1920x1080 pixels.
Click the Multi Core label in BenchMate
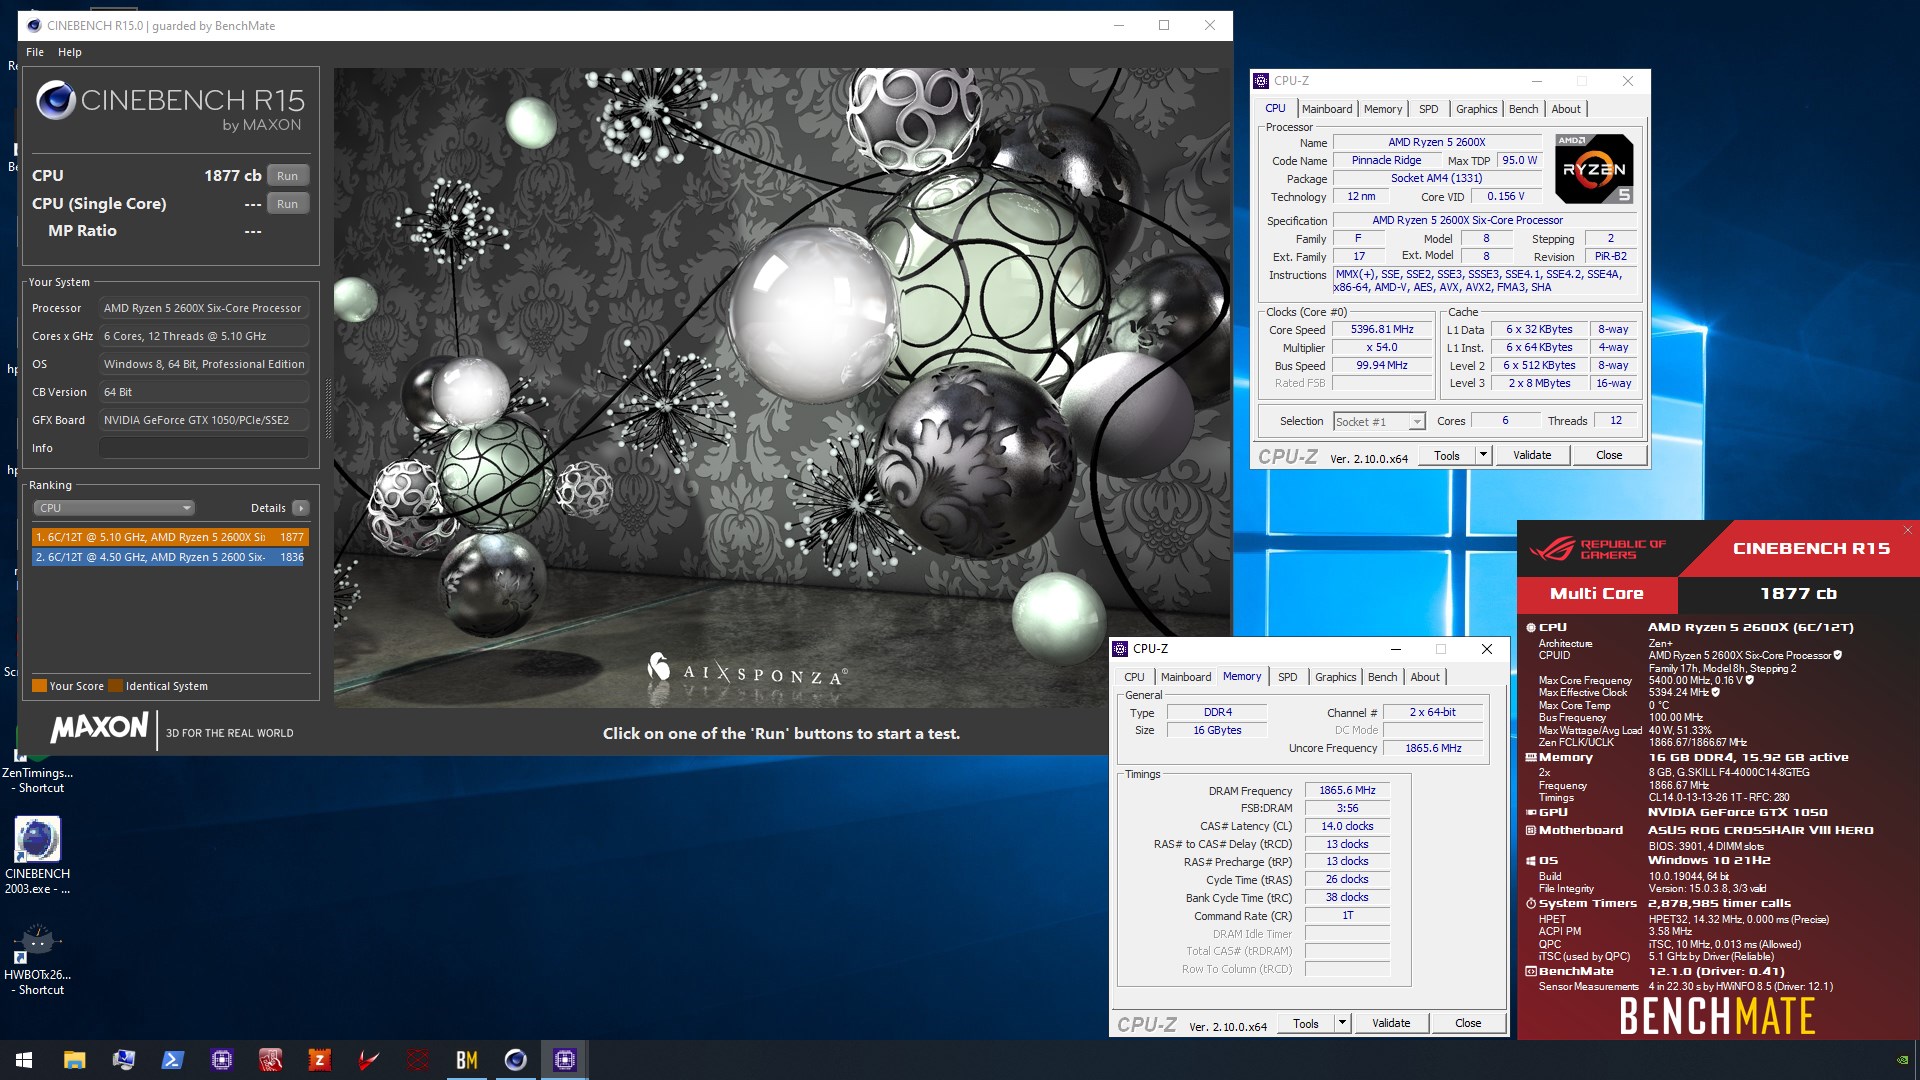pyautogui.click(x=1597, y=594)
